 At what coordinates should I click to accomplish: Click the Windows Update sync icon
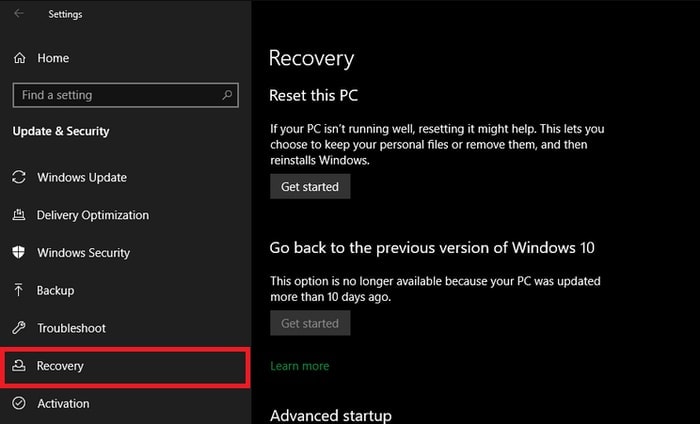tap(19, 177)
